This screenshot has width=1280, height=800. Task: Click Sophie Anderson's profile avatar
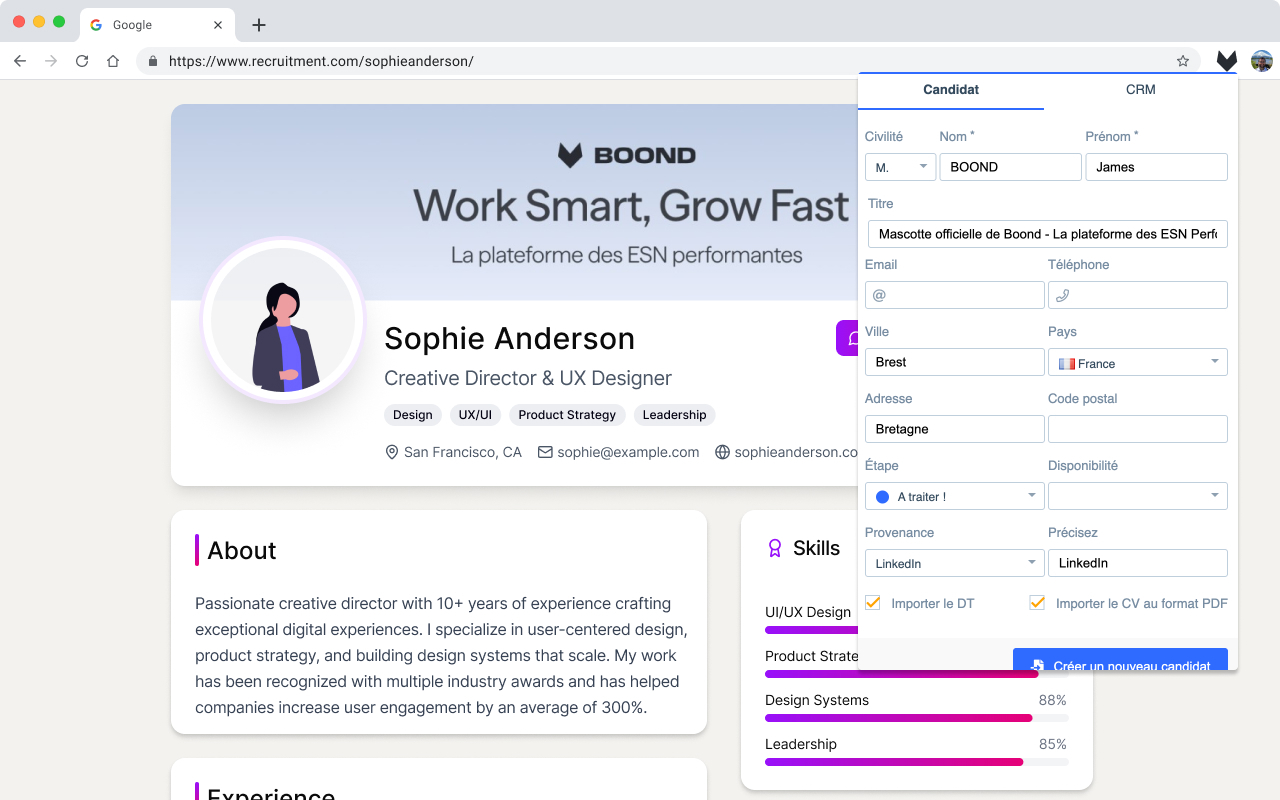[284, 320]
